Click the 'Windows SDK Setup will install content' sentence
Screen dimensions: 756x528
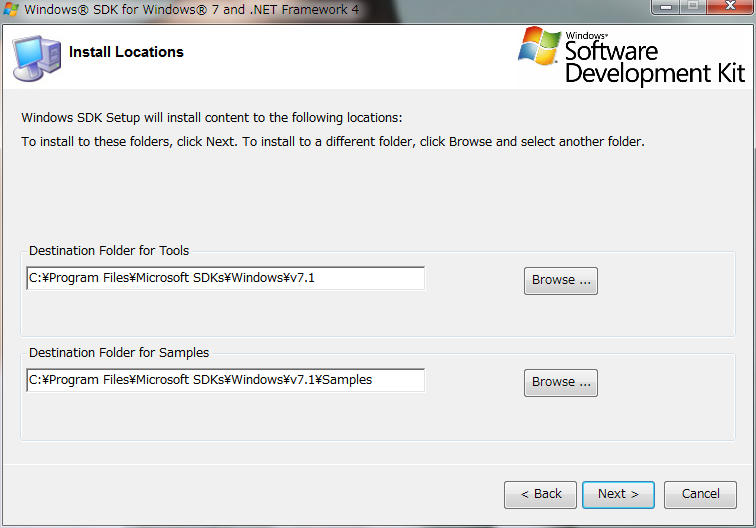pos(212,118)
